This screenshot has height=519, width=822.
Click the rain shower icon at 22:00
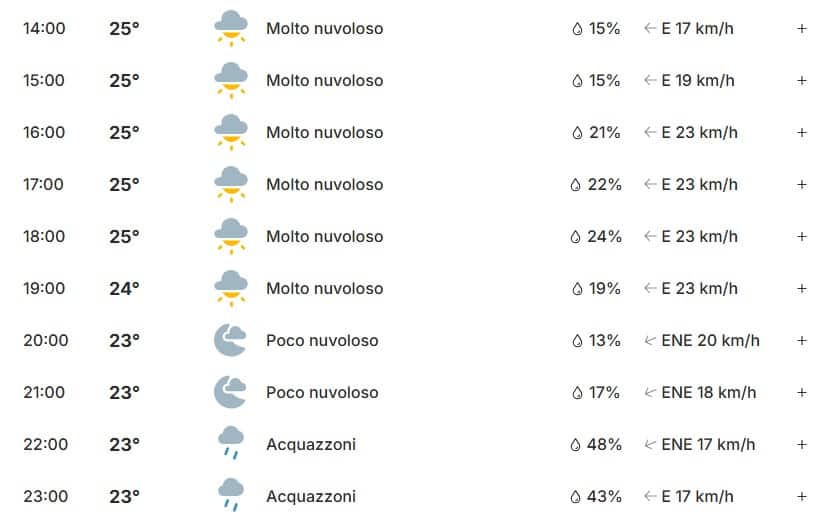[231, 444]
